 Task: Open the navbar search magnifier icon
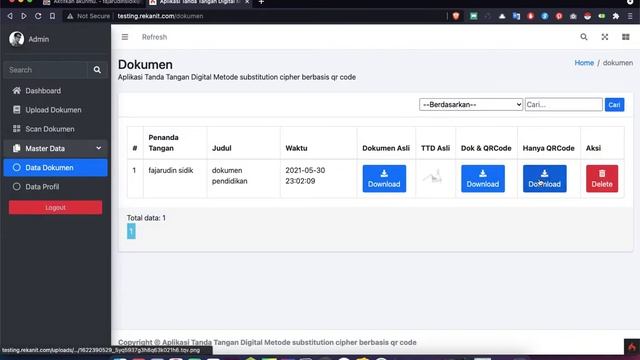[x=584, y=37]
